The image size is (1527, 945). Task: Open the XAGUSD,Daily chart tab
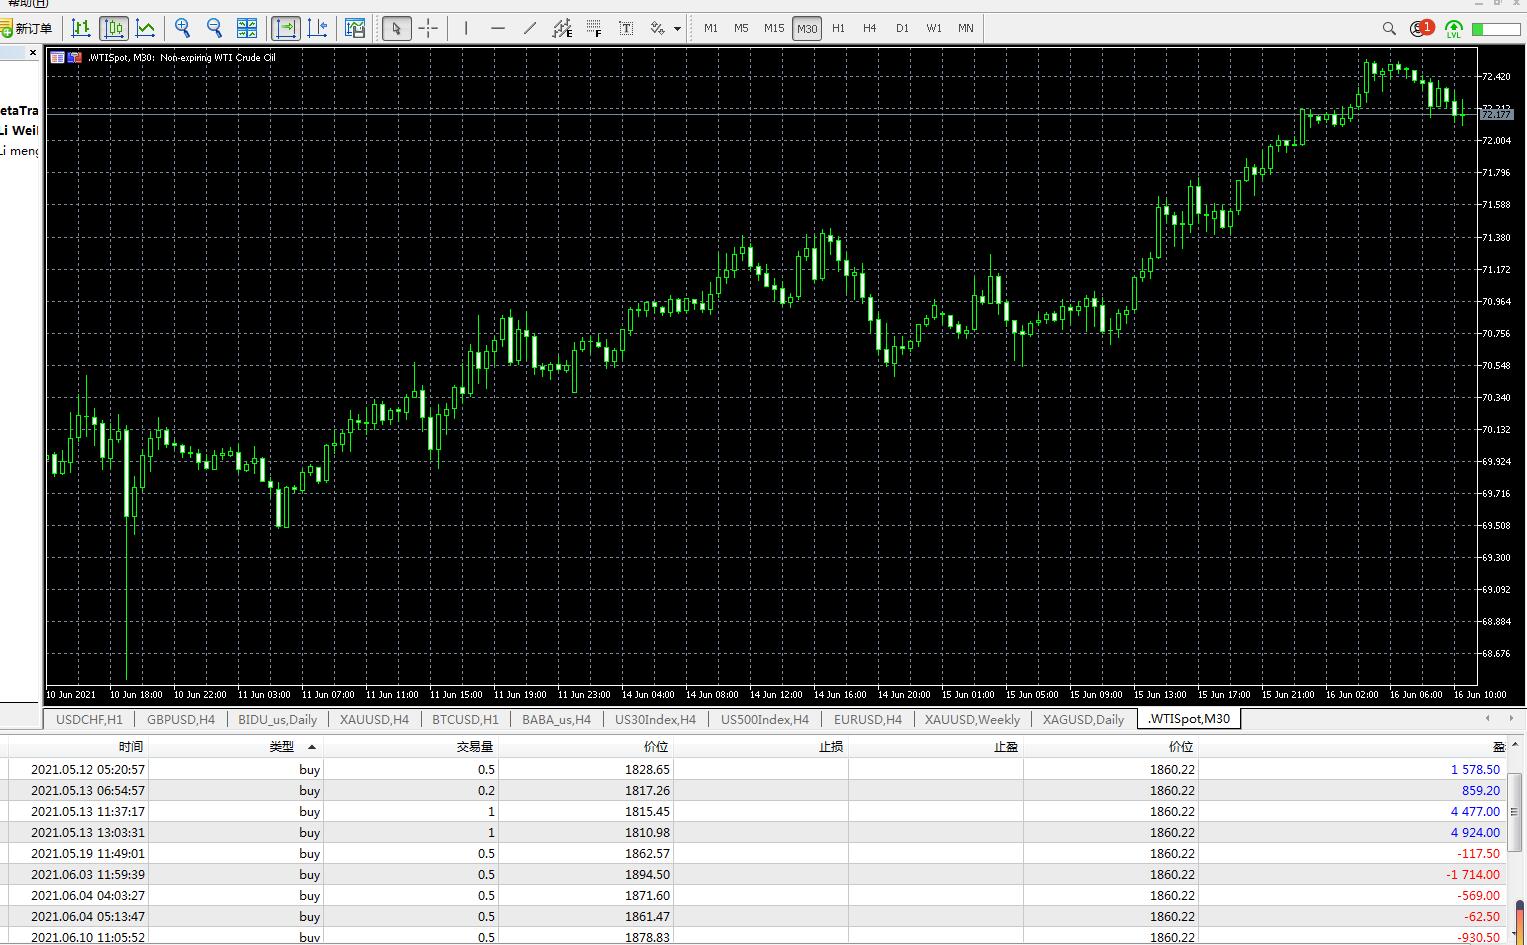(x=1083, y=719)
